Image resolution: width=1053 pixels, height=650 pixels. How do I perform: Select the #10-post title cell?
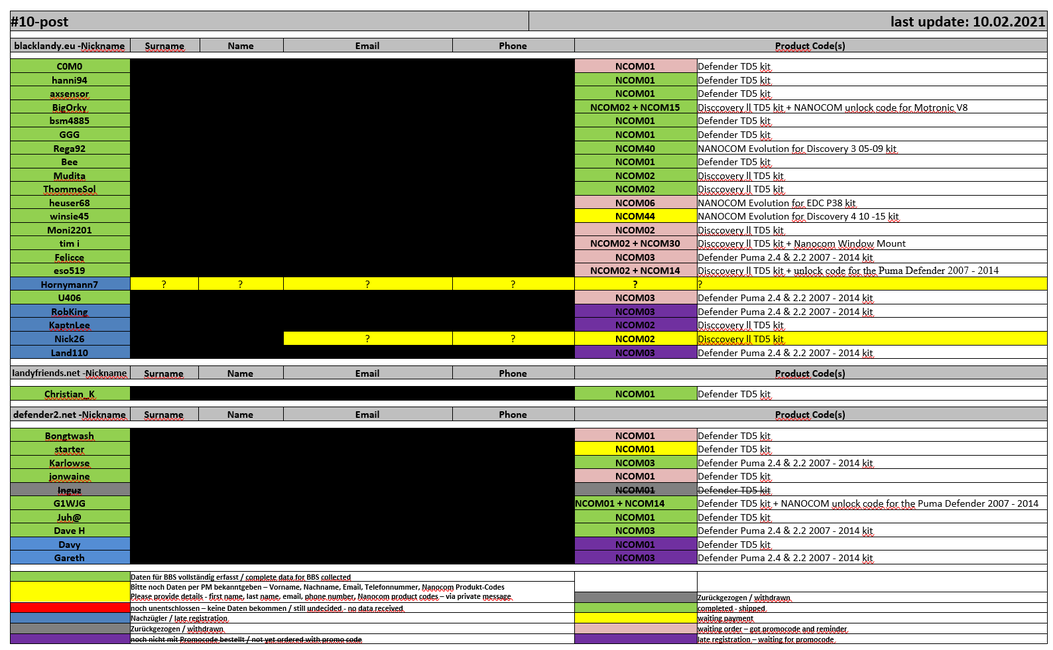[x=269, y=21]
